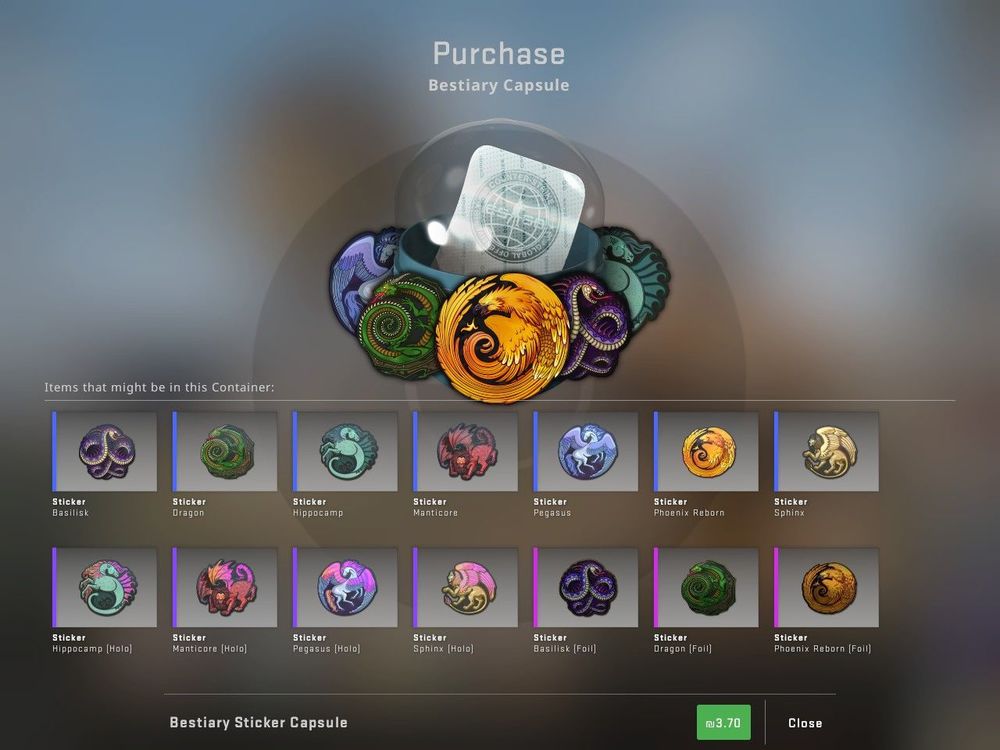Image resolution: width=1000 pixels, height=750 pixels.
Task: Choose the Hippocamp sticker icon
Action: 345,452
